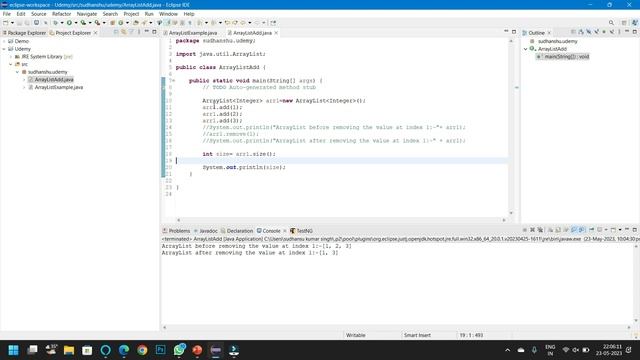The image size is (640, 360).
Task: Open the Refactor menu
Action: [x=62, y=14]
